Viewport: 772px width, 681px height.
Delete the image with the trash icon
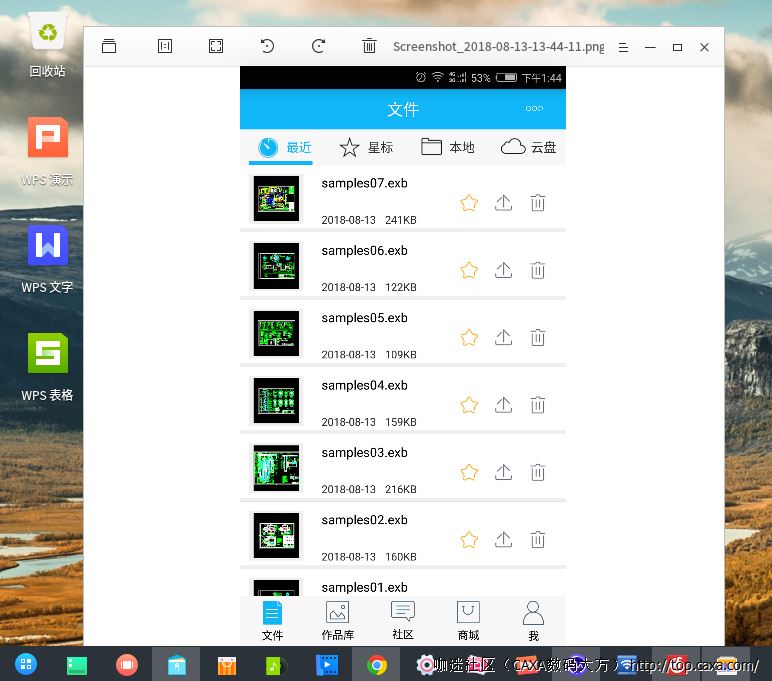tap(369, 46)
